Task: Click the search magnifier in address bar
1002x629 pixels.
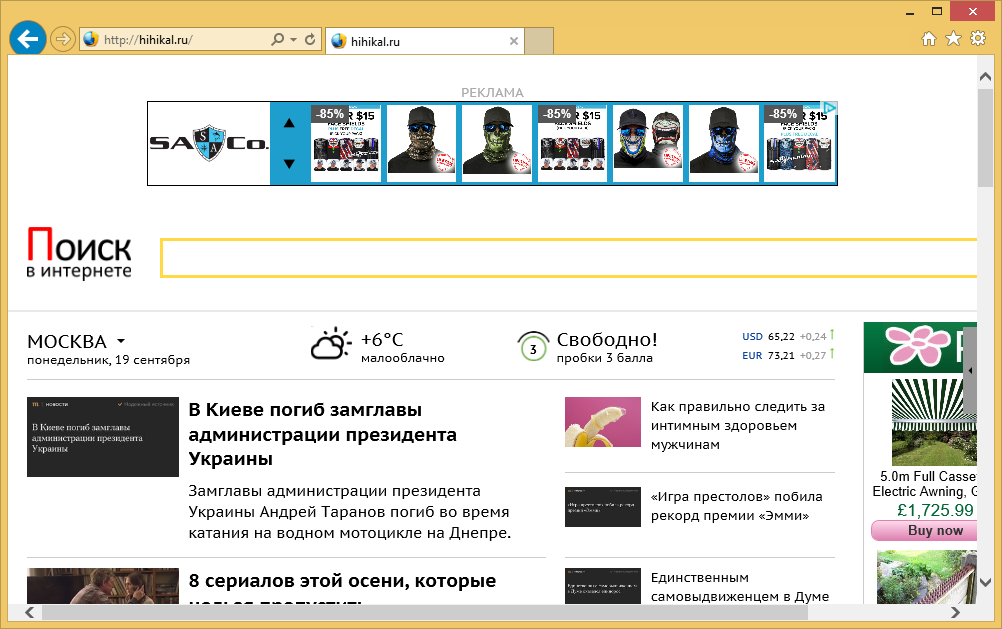Action: point(278,40)
